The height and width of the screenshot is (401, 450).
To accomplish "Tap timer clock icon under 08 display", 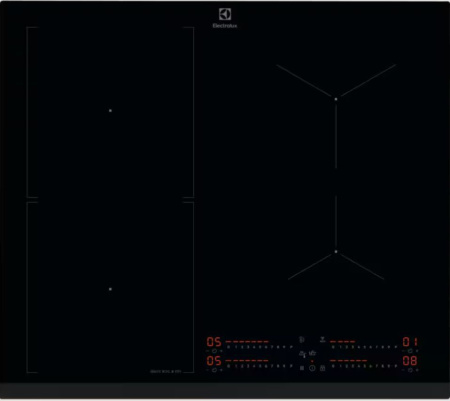I will [x=410, y=370].
